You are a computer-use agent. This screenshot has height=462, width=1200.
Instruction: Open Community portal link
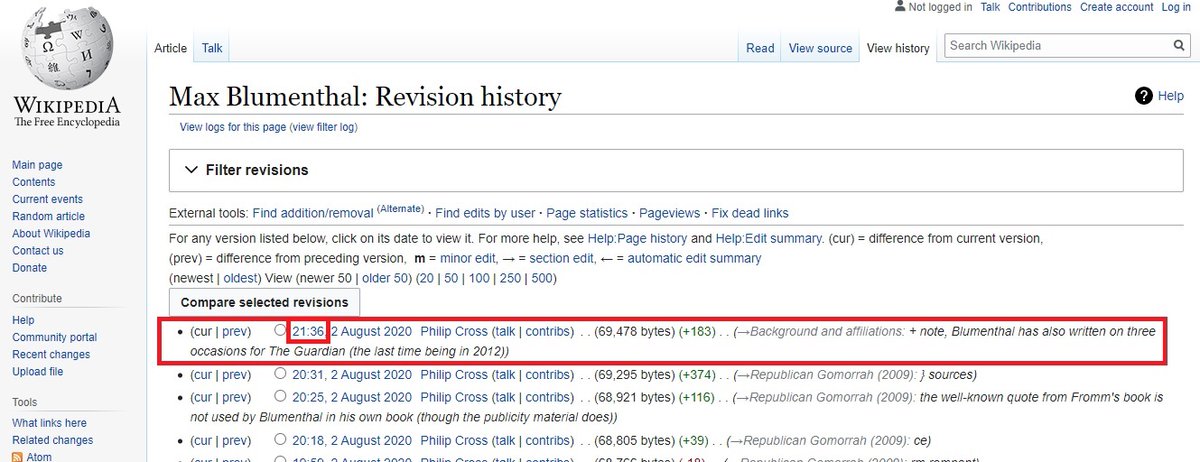pyautogui.click(x=54, y=337)
